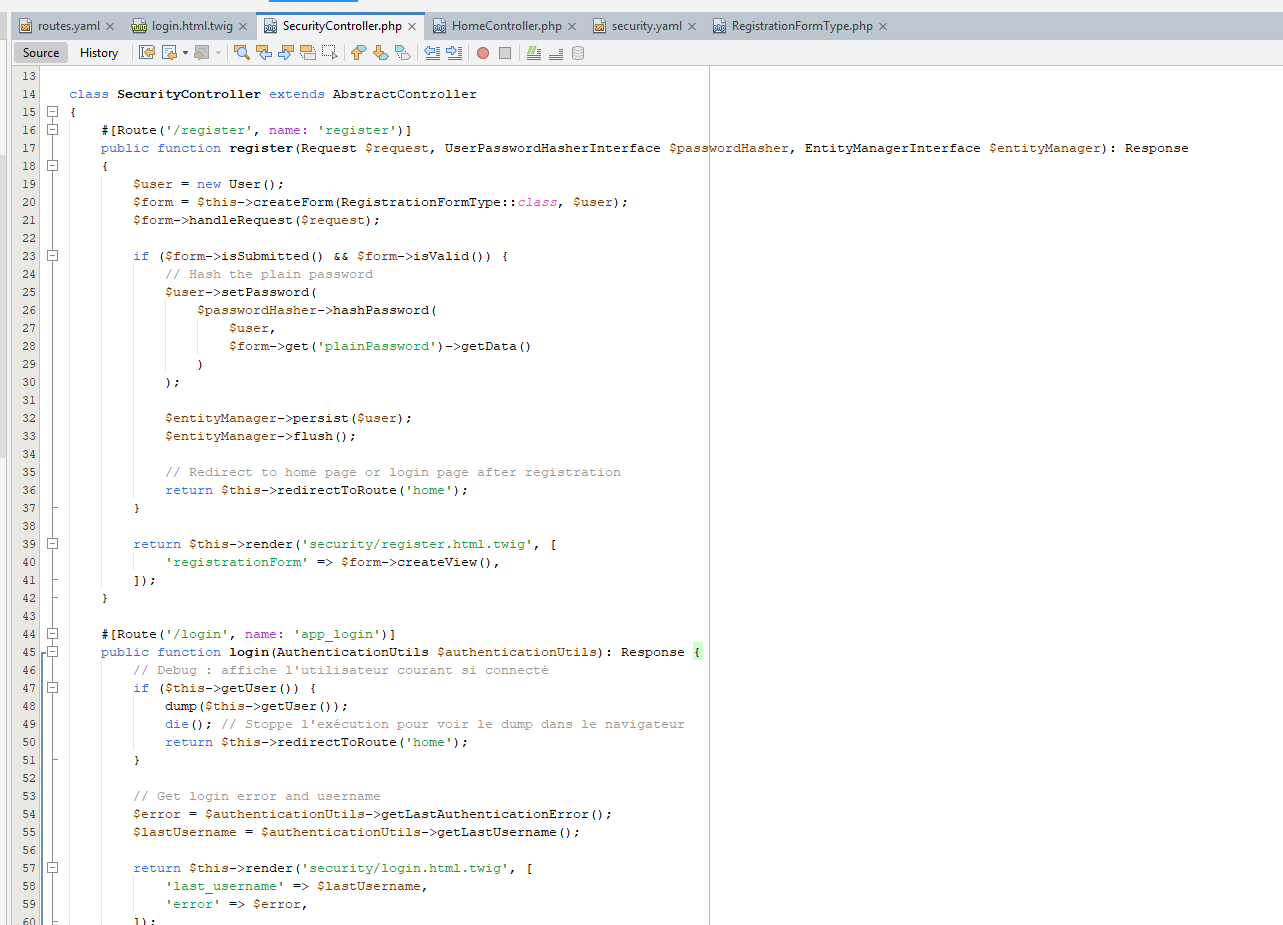Switch editor to History view

(x=99, y=53)
